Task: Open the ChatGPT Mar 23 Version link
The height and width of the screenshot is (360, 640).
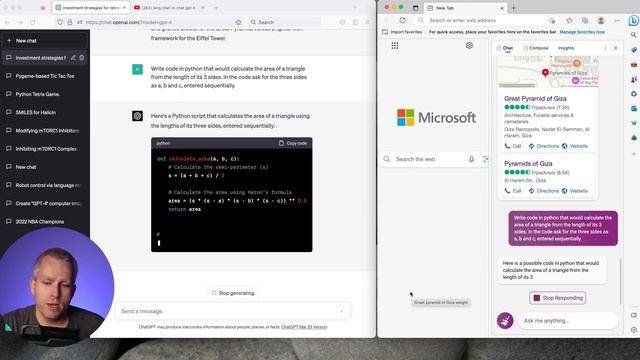Action: [x=304, y=327]
